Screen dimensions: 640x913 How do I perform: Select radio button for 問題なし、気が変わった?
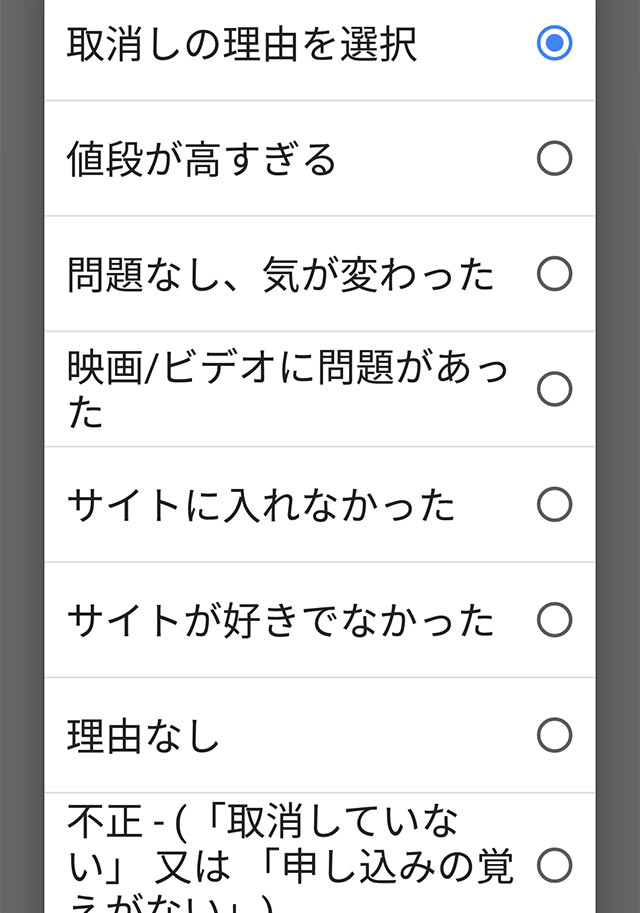coord(554,273)
